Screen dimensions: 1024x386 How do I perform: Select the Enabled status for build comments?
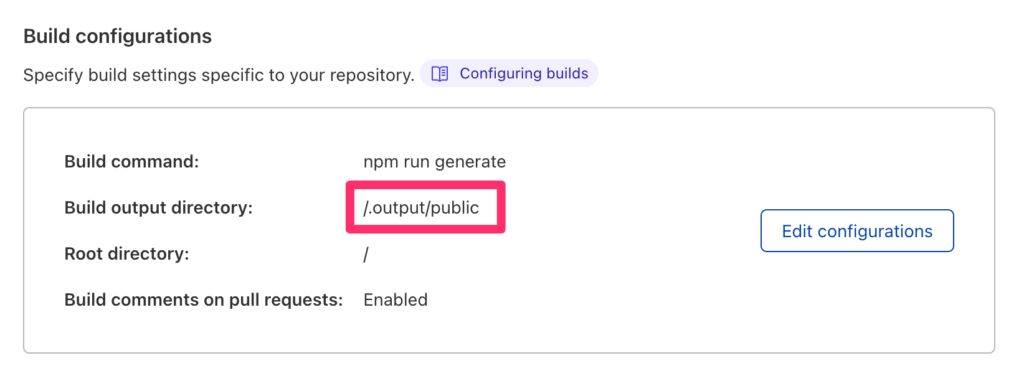coord(395,300)
